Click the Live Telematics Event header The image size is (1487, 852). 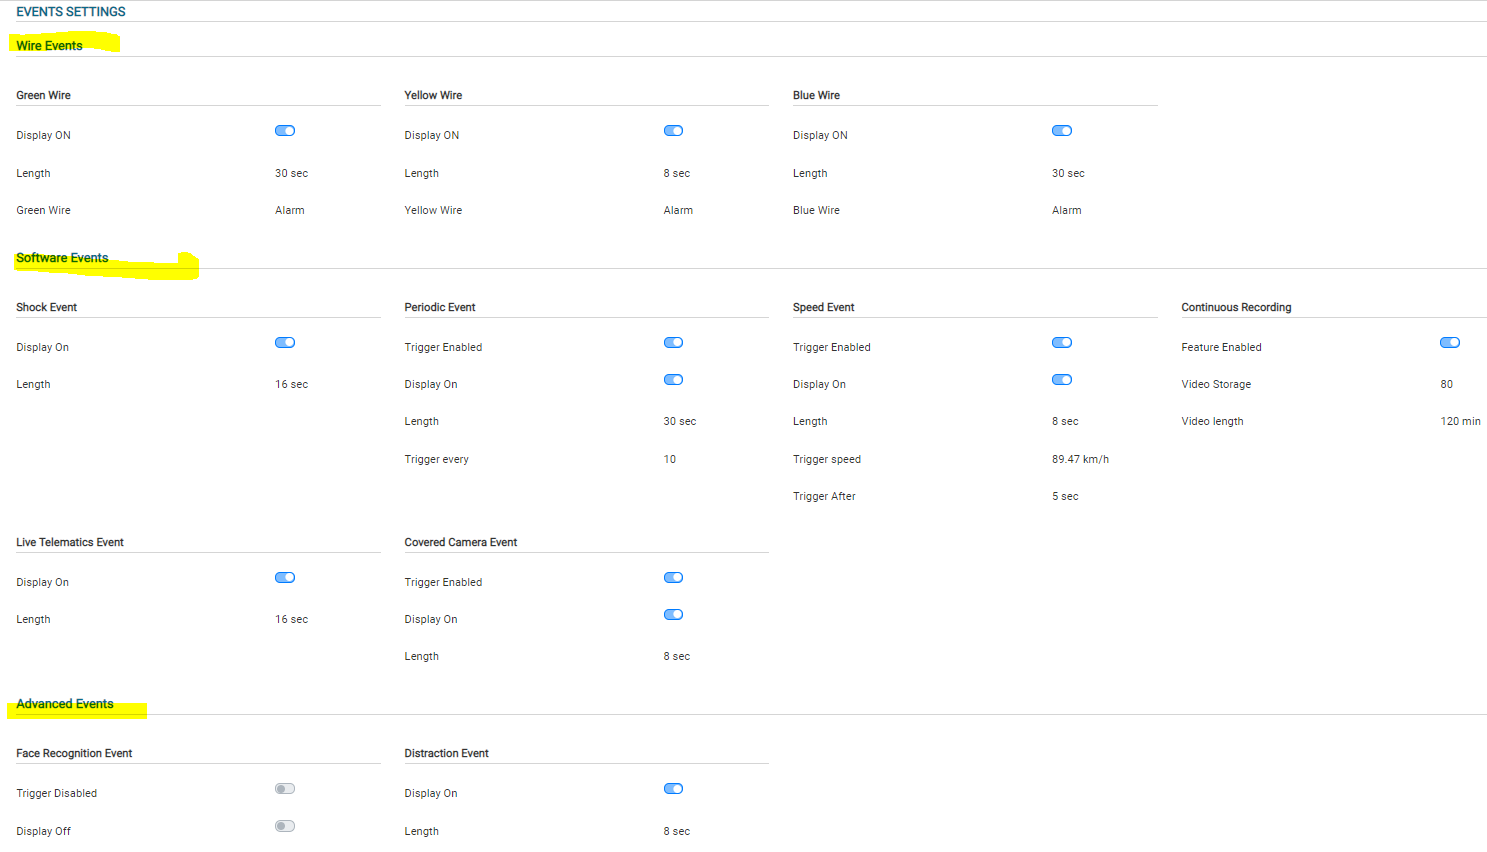tap(70, 542)
